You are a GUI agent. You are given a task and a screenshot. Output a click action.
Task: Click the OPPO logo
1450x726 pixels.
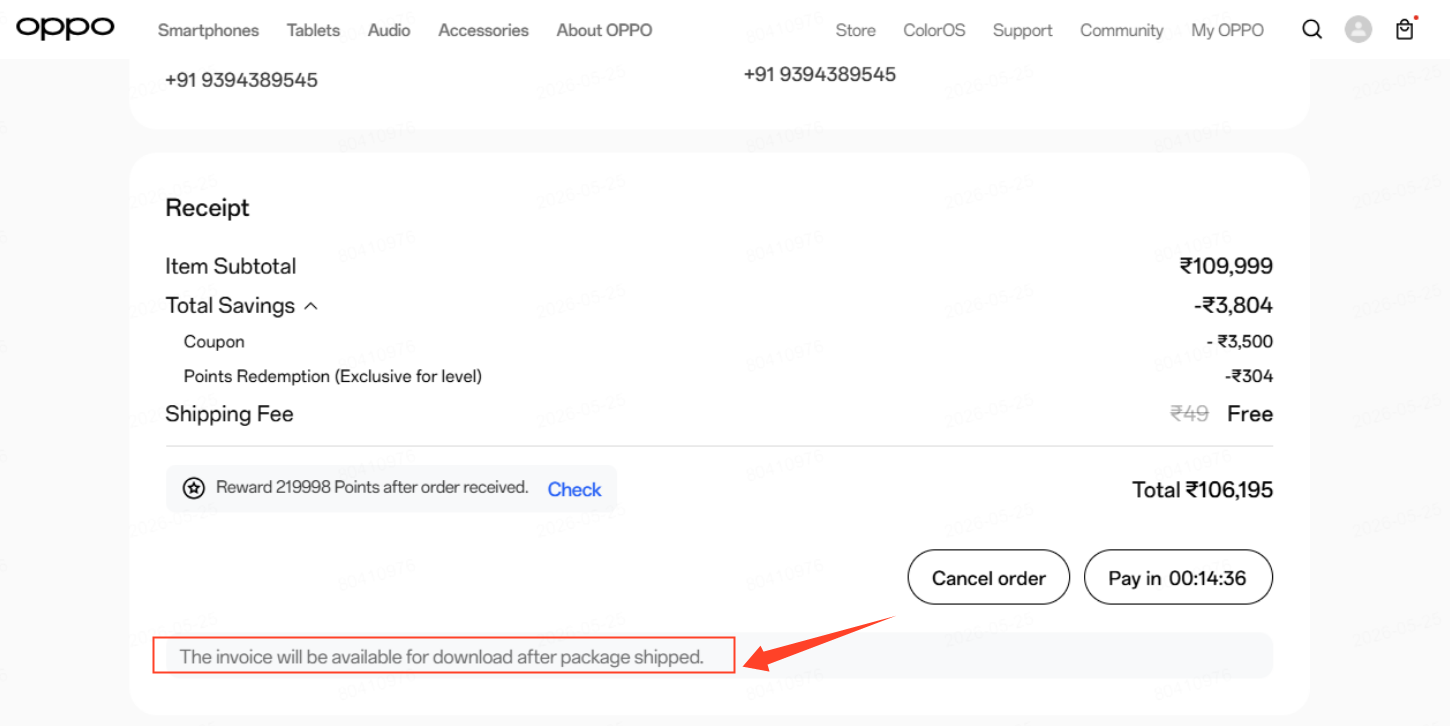click(65, 28)
